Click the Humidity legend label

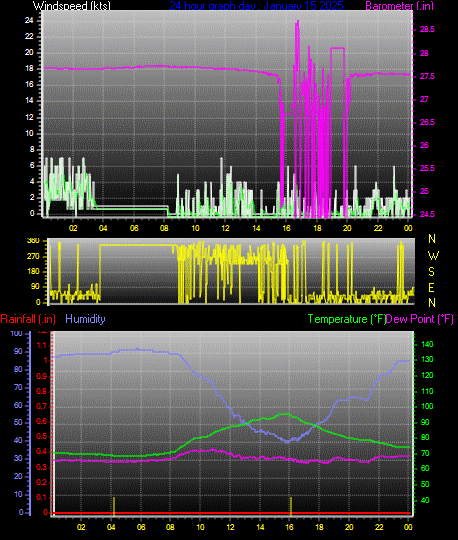(85, 319)
